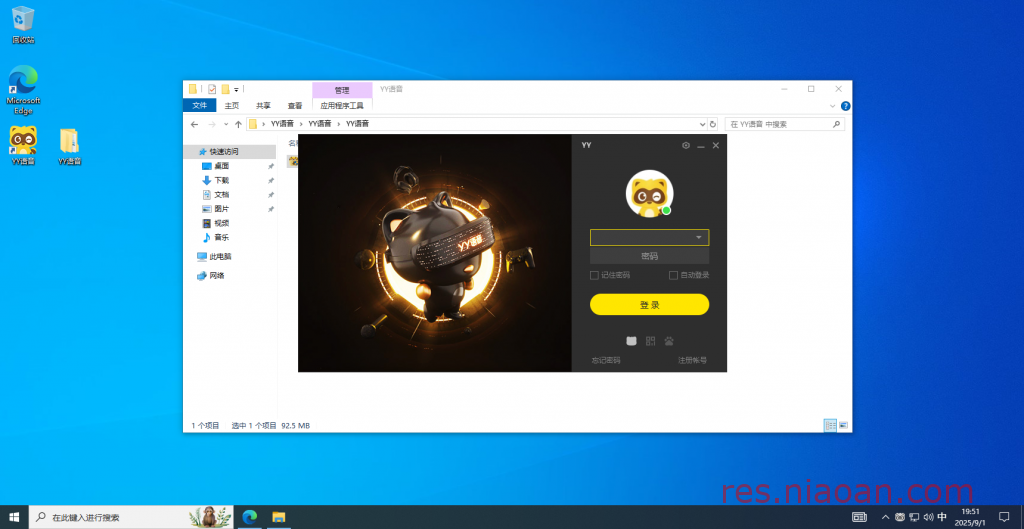The image size is (1024, 529).
Task: Click the taskbar search box
Action: 133,517
